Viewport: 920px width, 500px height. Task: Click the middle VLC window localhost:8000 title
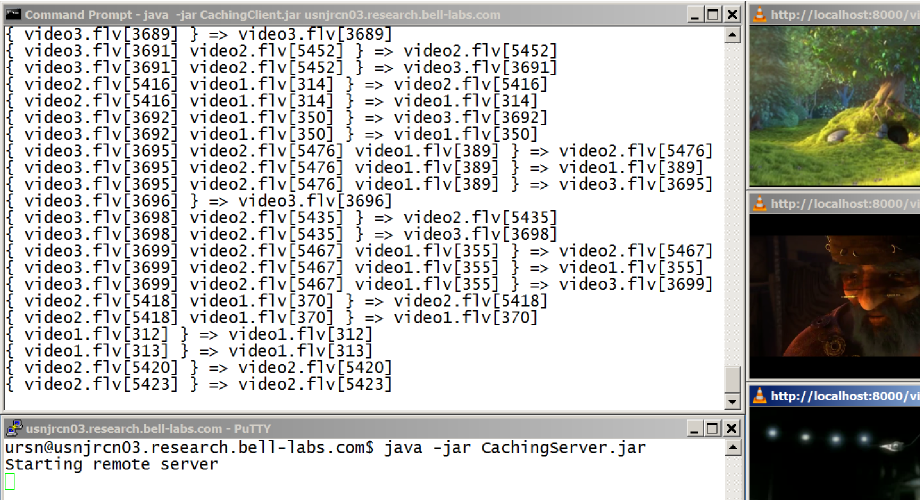(x=845, y=204)
